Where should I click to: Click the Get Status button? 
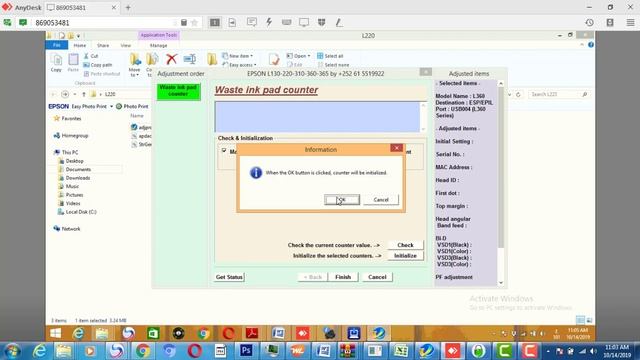[229, 277]
